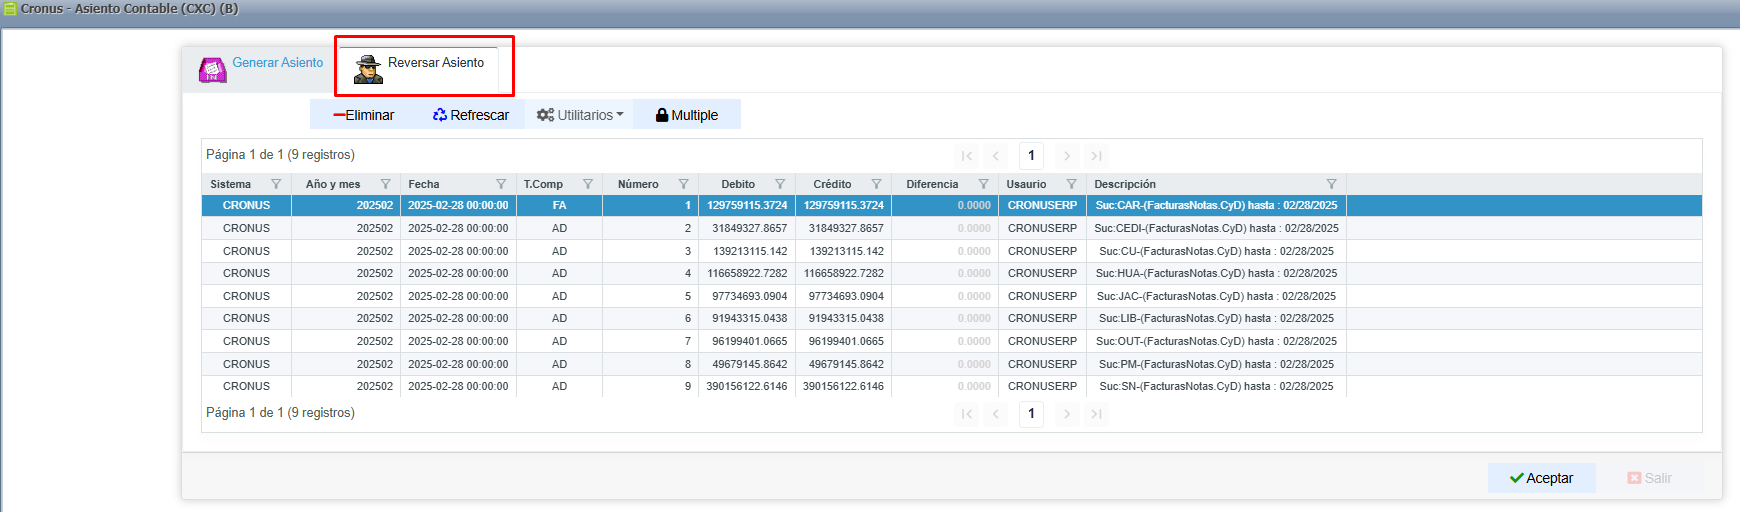The width and height of the screenshot is (1740, 512).
Task: Click debit value 129759115.3724 in first row
Action: 747,205
